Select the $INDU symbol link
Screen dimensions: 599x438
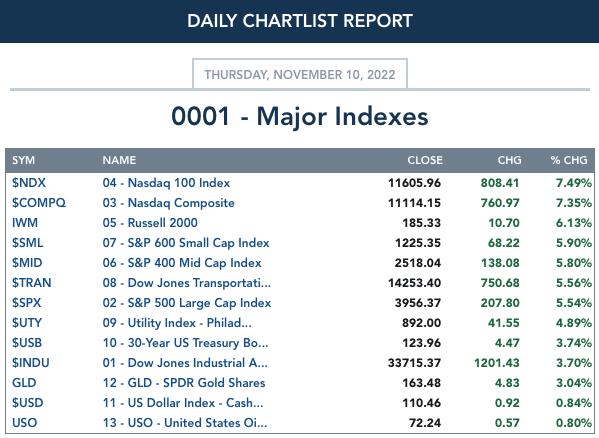point(31,363)
